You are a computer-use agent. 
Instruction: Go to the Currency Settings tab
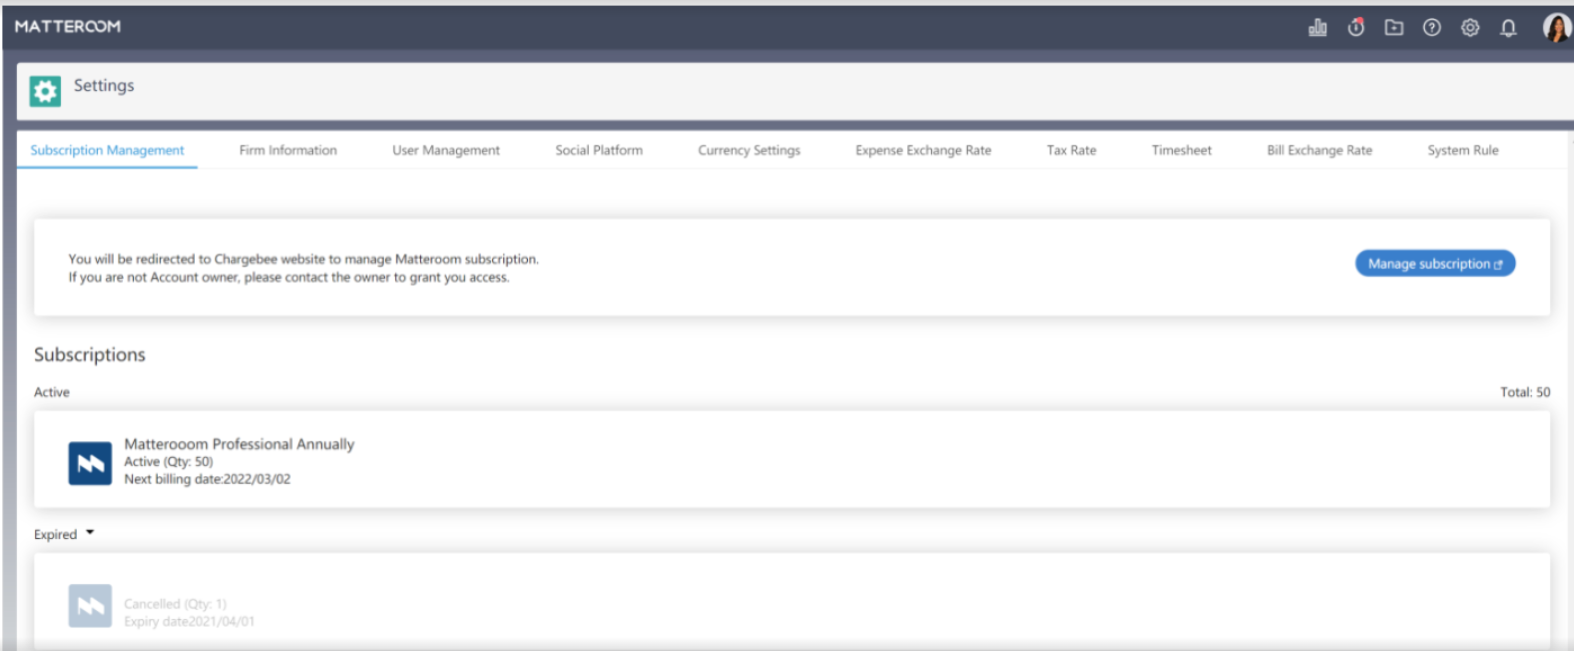point(749,150)
